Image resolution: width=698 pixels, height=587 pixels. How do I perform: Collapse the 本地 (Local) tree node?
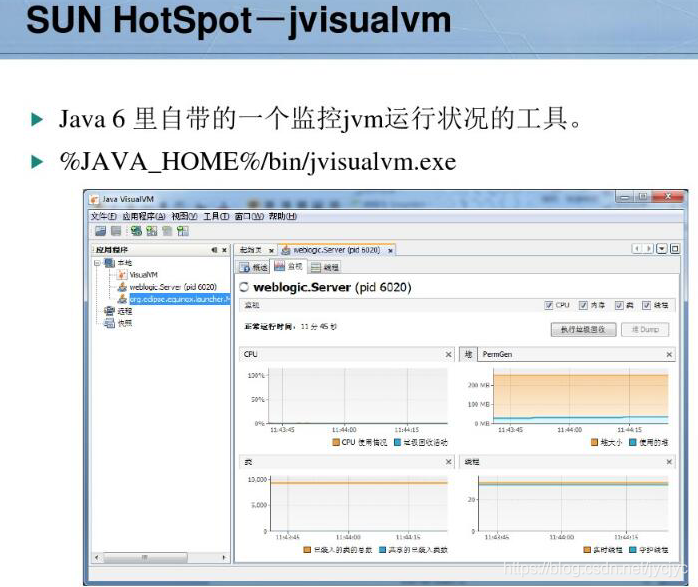pyautogui.click(x=97, y=263)
